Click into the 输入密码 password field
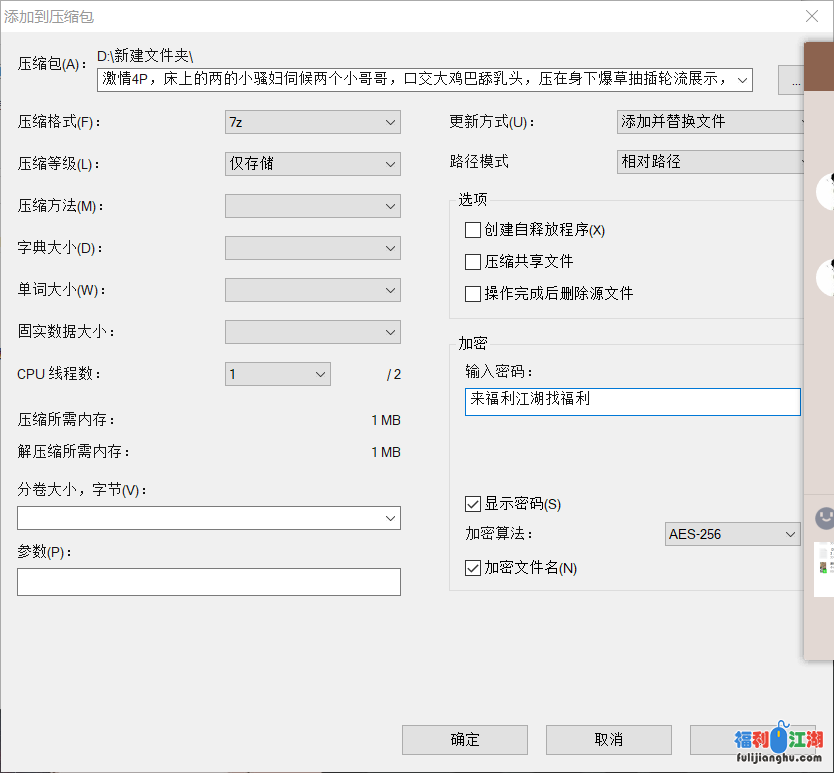 click(632, 401)
